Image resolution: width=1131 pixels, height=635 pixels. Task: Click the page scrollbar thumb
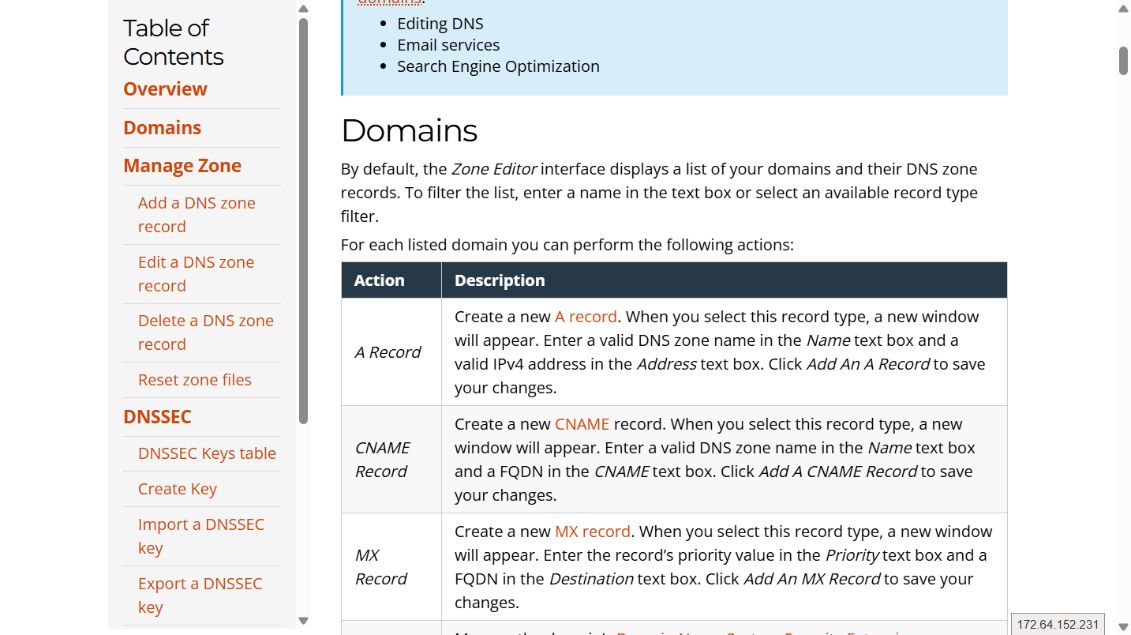(x=1123, y=61)
